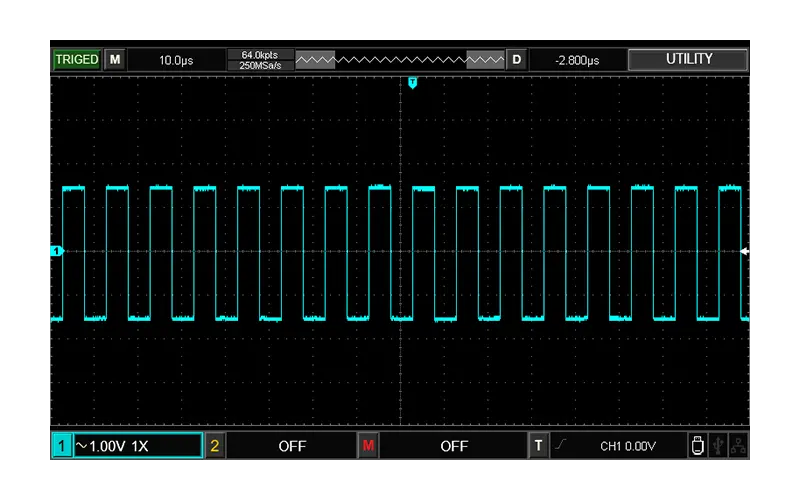Click the waveform memory position bar
Image resolution: width=800 pixels, height=500 pixels.
click(401, 60)
